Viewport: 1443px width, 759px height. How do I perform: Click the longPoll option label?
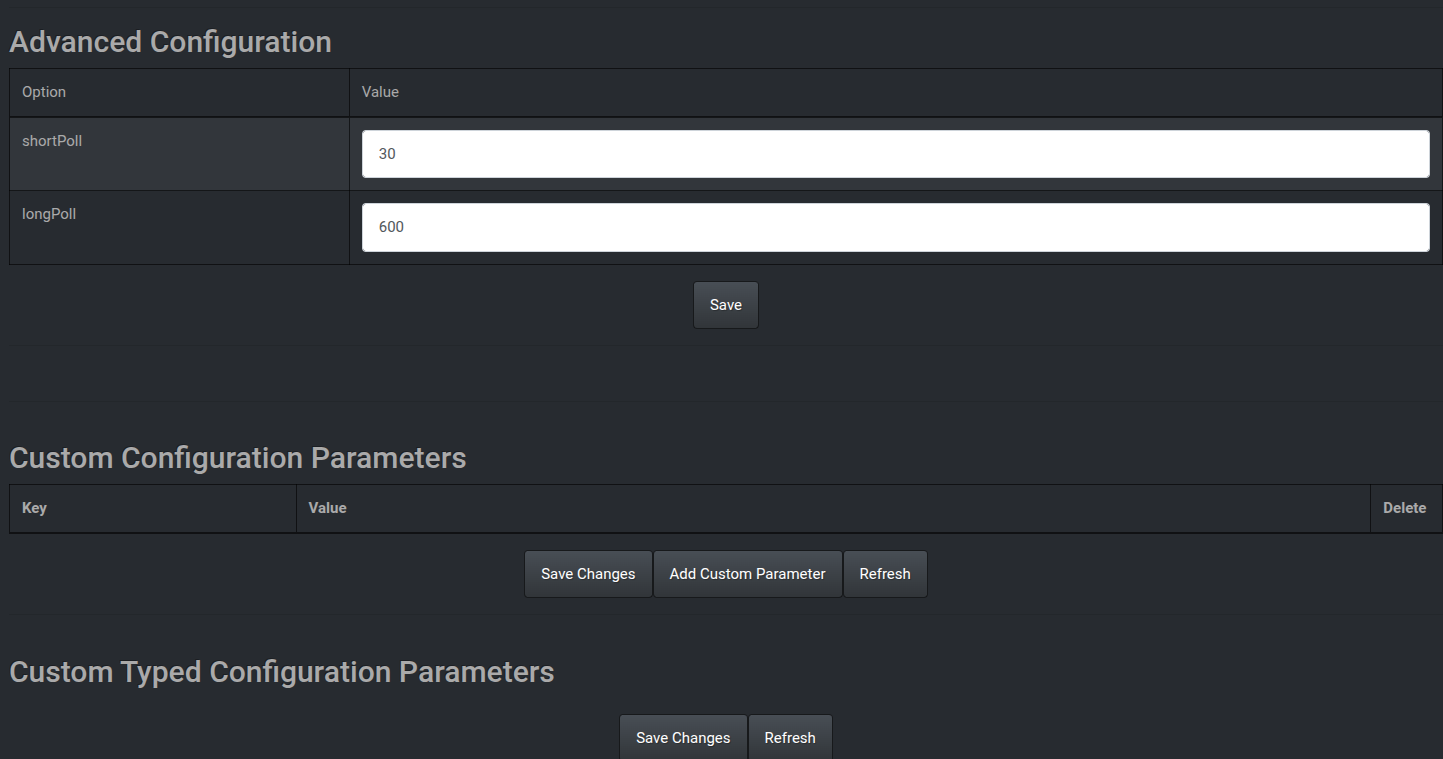coord(49,214)
